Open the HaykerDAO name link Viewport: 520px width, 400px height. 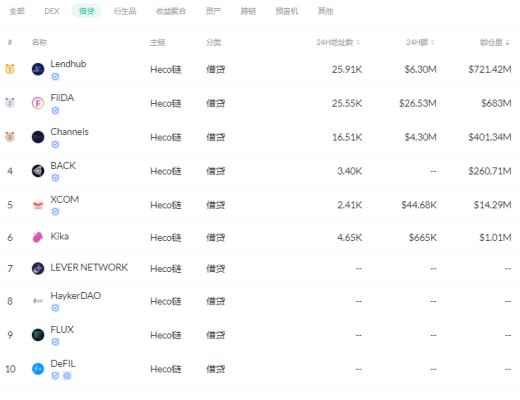point(76,296)
